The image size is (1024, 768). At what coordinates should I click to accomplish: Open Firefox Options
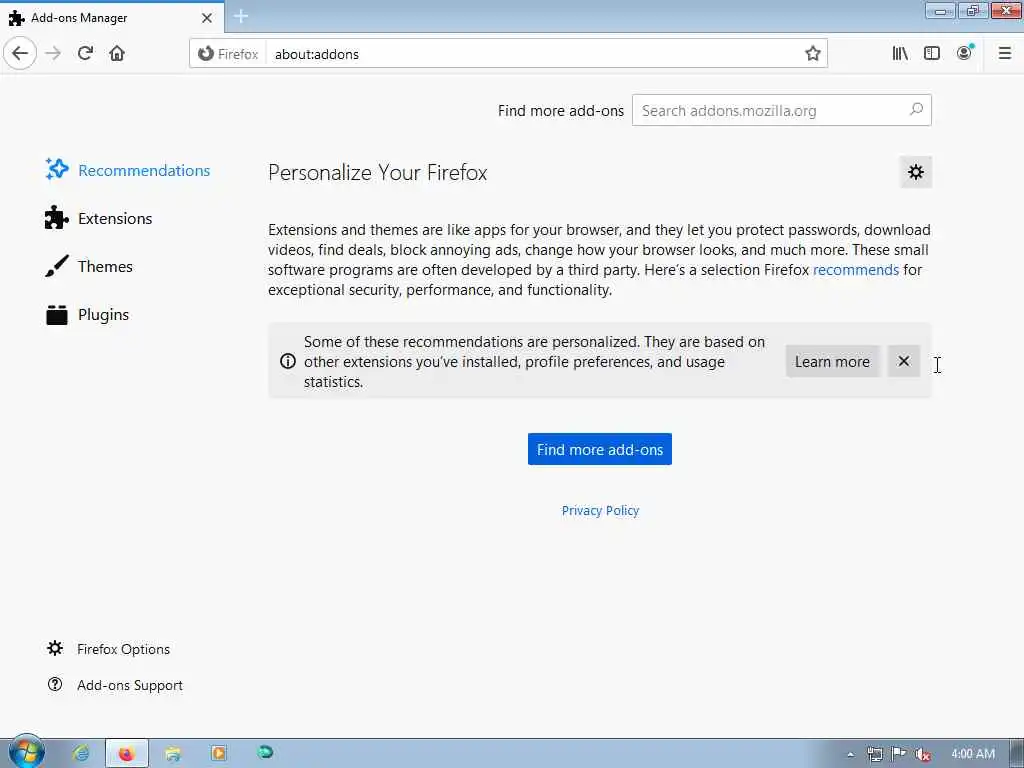pyautogui.click(x=108, y=648)
